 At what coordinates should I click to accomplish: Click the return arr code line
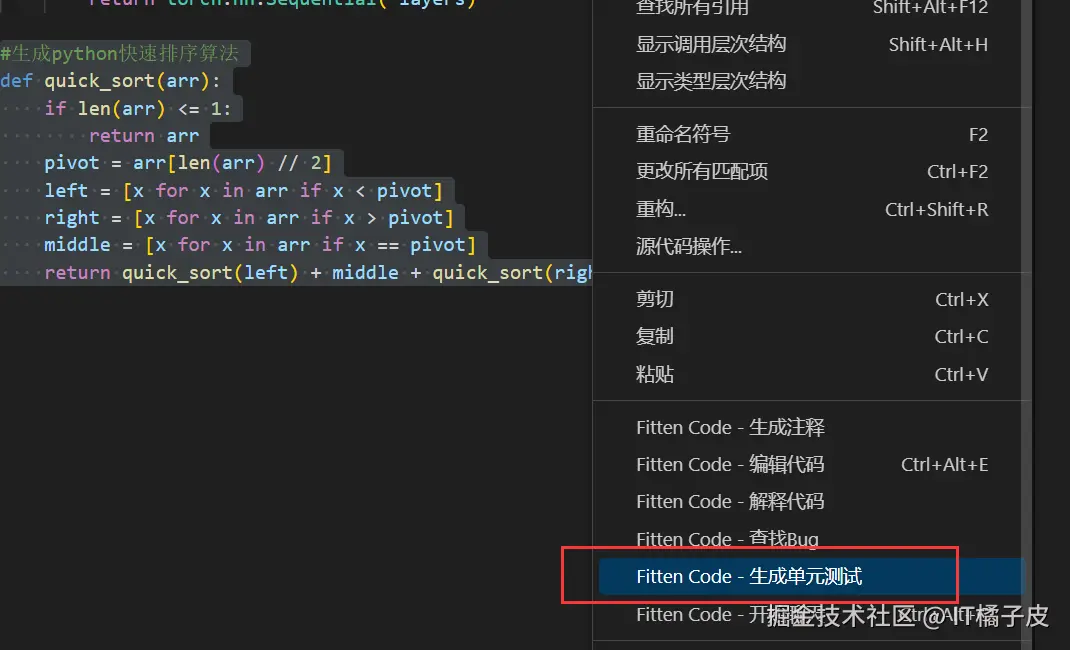pyautogui.click(x=143, y=136)
